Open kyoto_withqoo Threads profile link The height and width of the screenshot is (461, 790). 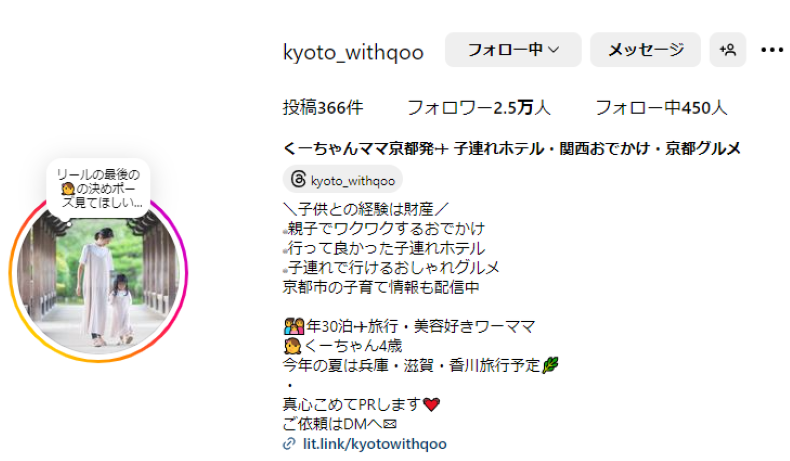(x=343, y=179)
